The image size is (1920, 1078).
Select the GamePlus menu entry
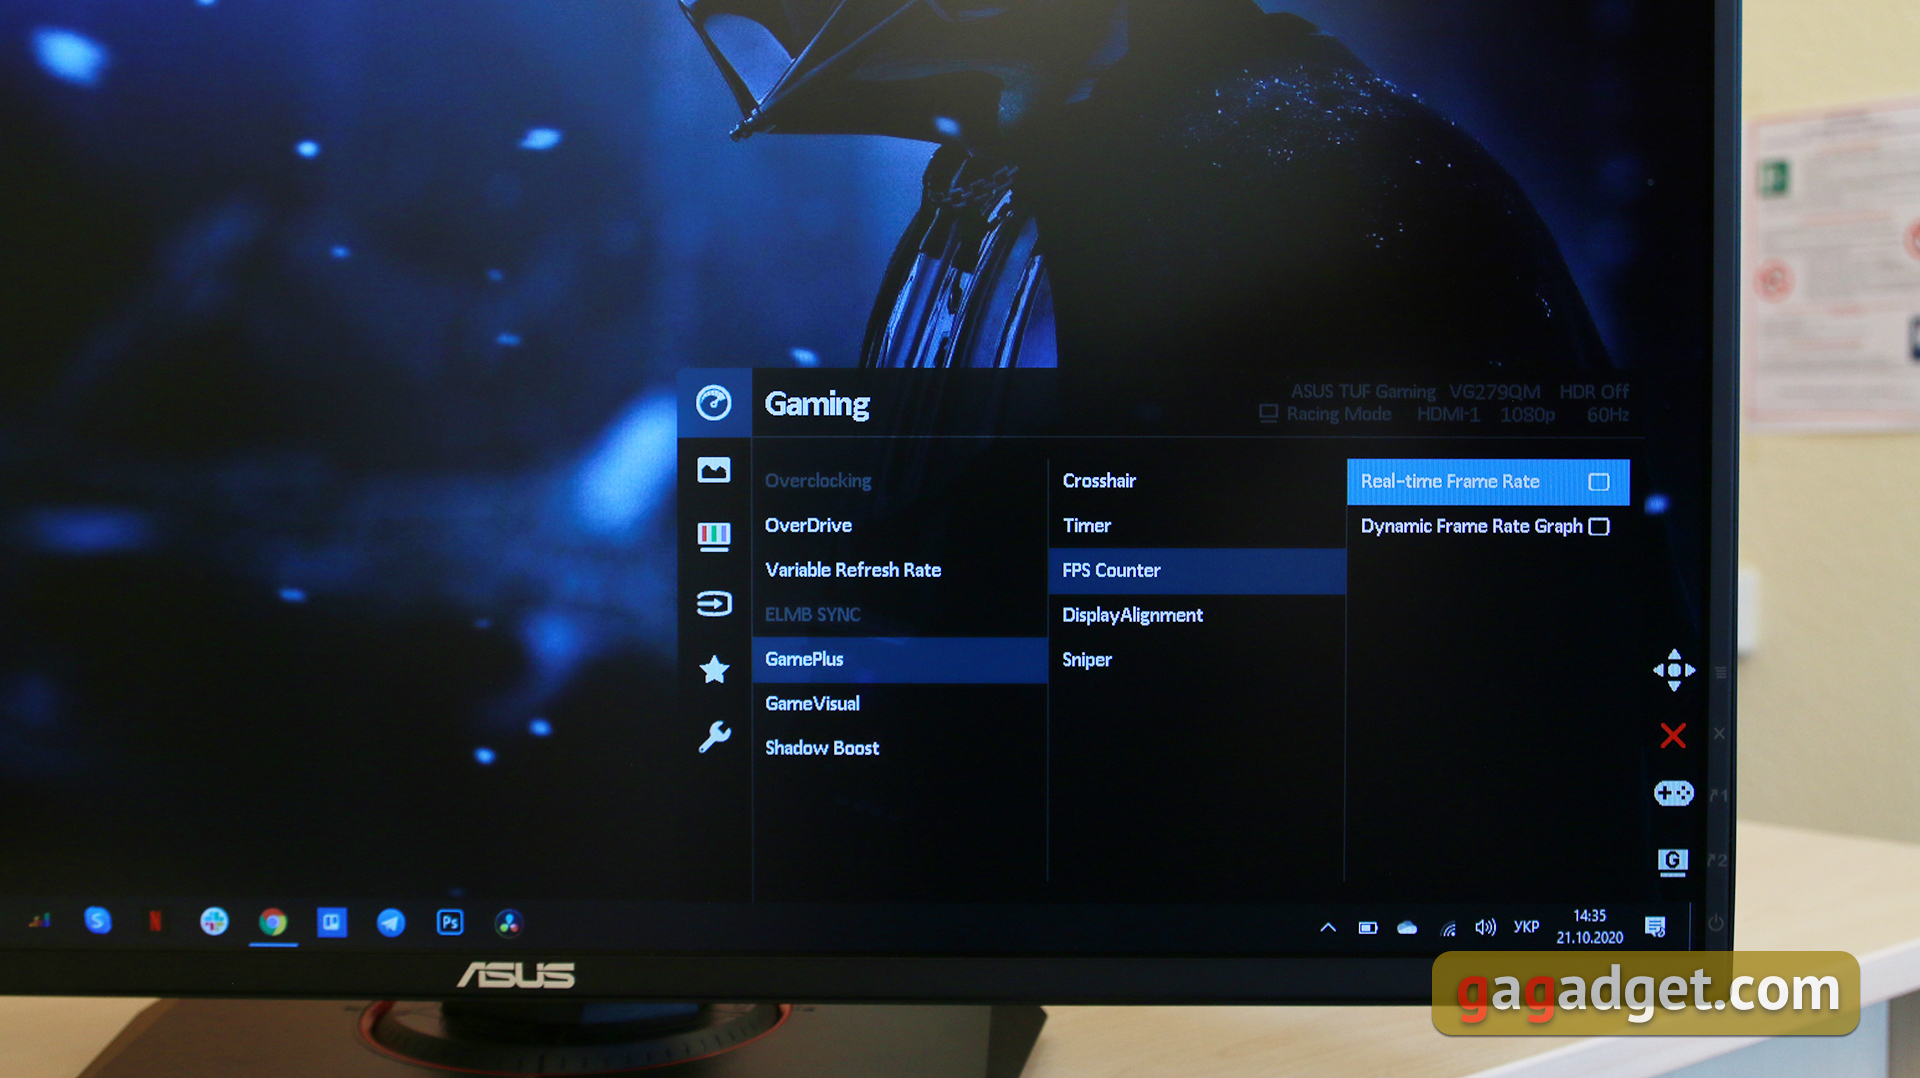tap(899, 659)
